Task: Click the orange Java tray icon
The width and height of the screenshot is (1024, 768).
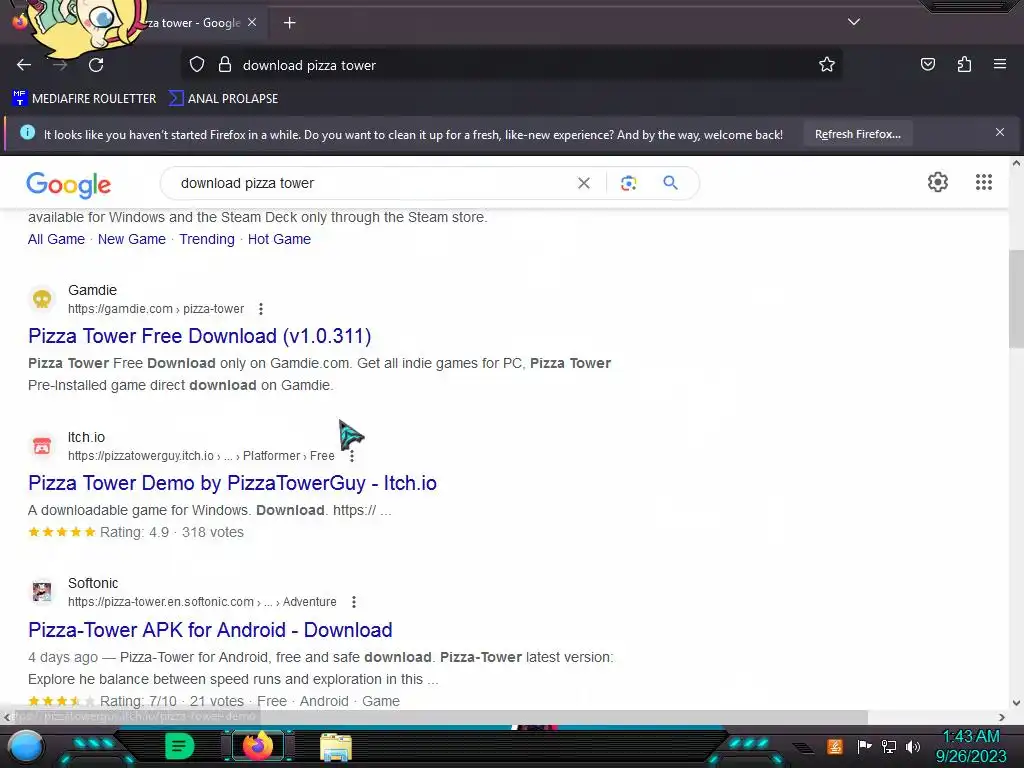Action: tap(835, 746)
